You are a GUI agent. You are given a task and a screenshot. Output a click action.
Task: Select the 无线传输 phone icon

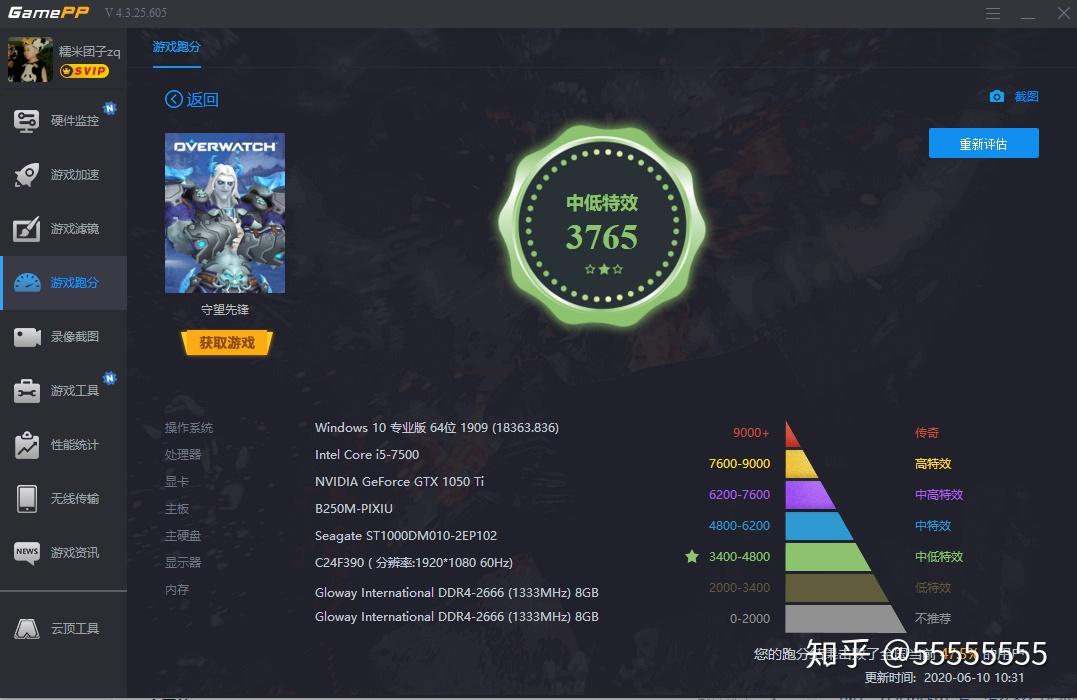click(27, 499)
